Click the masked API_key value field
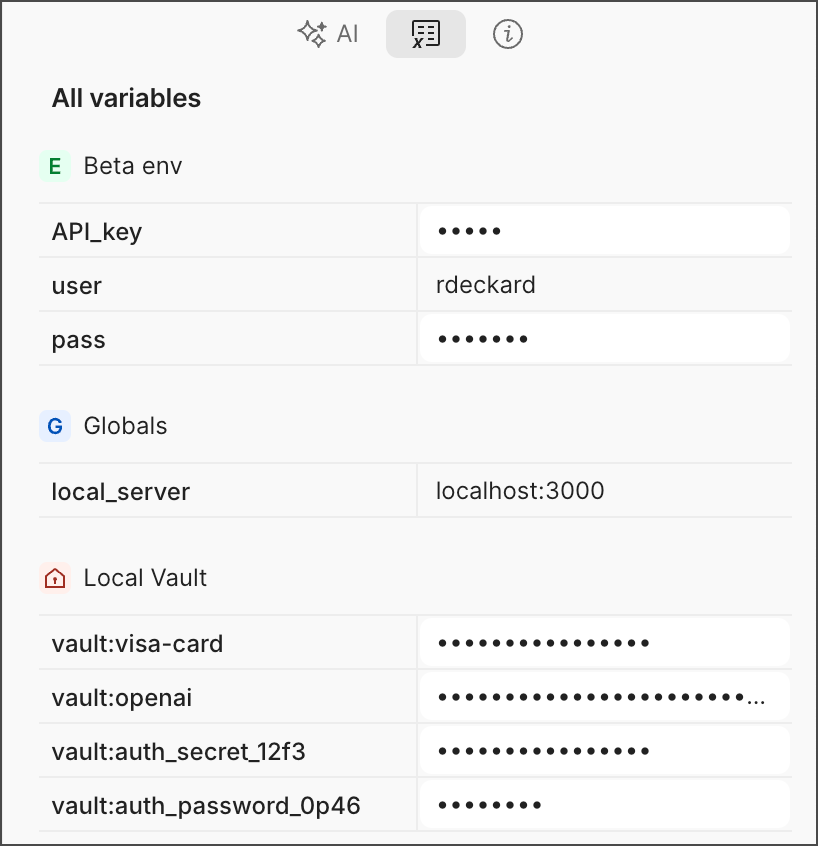The width and height of the screenshot is (818, 846). point(604,232)
